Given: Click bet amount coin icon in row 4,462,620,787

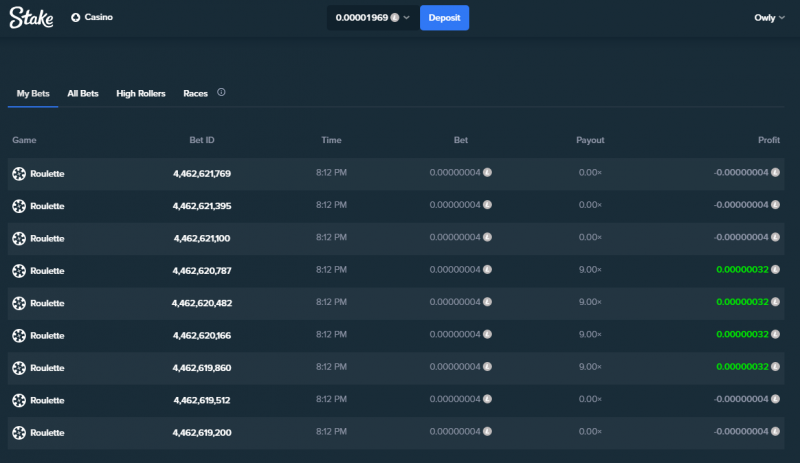Looking at the screenshot, I should [488, 270].
